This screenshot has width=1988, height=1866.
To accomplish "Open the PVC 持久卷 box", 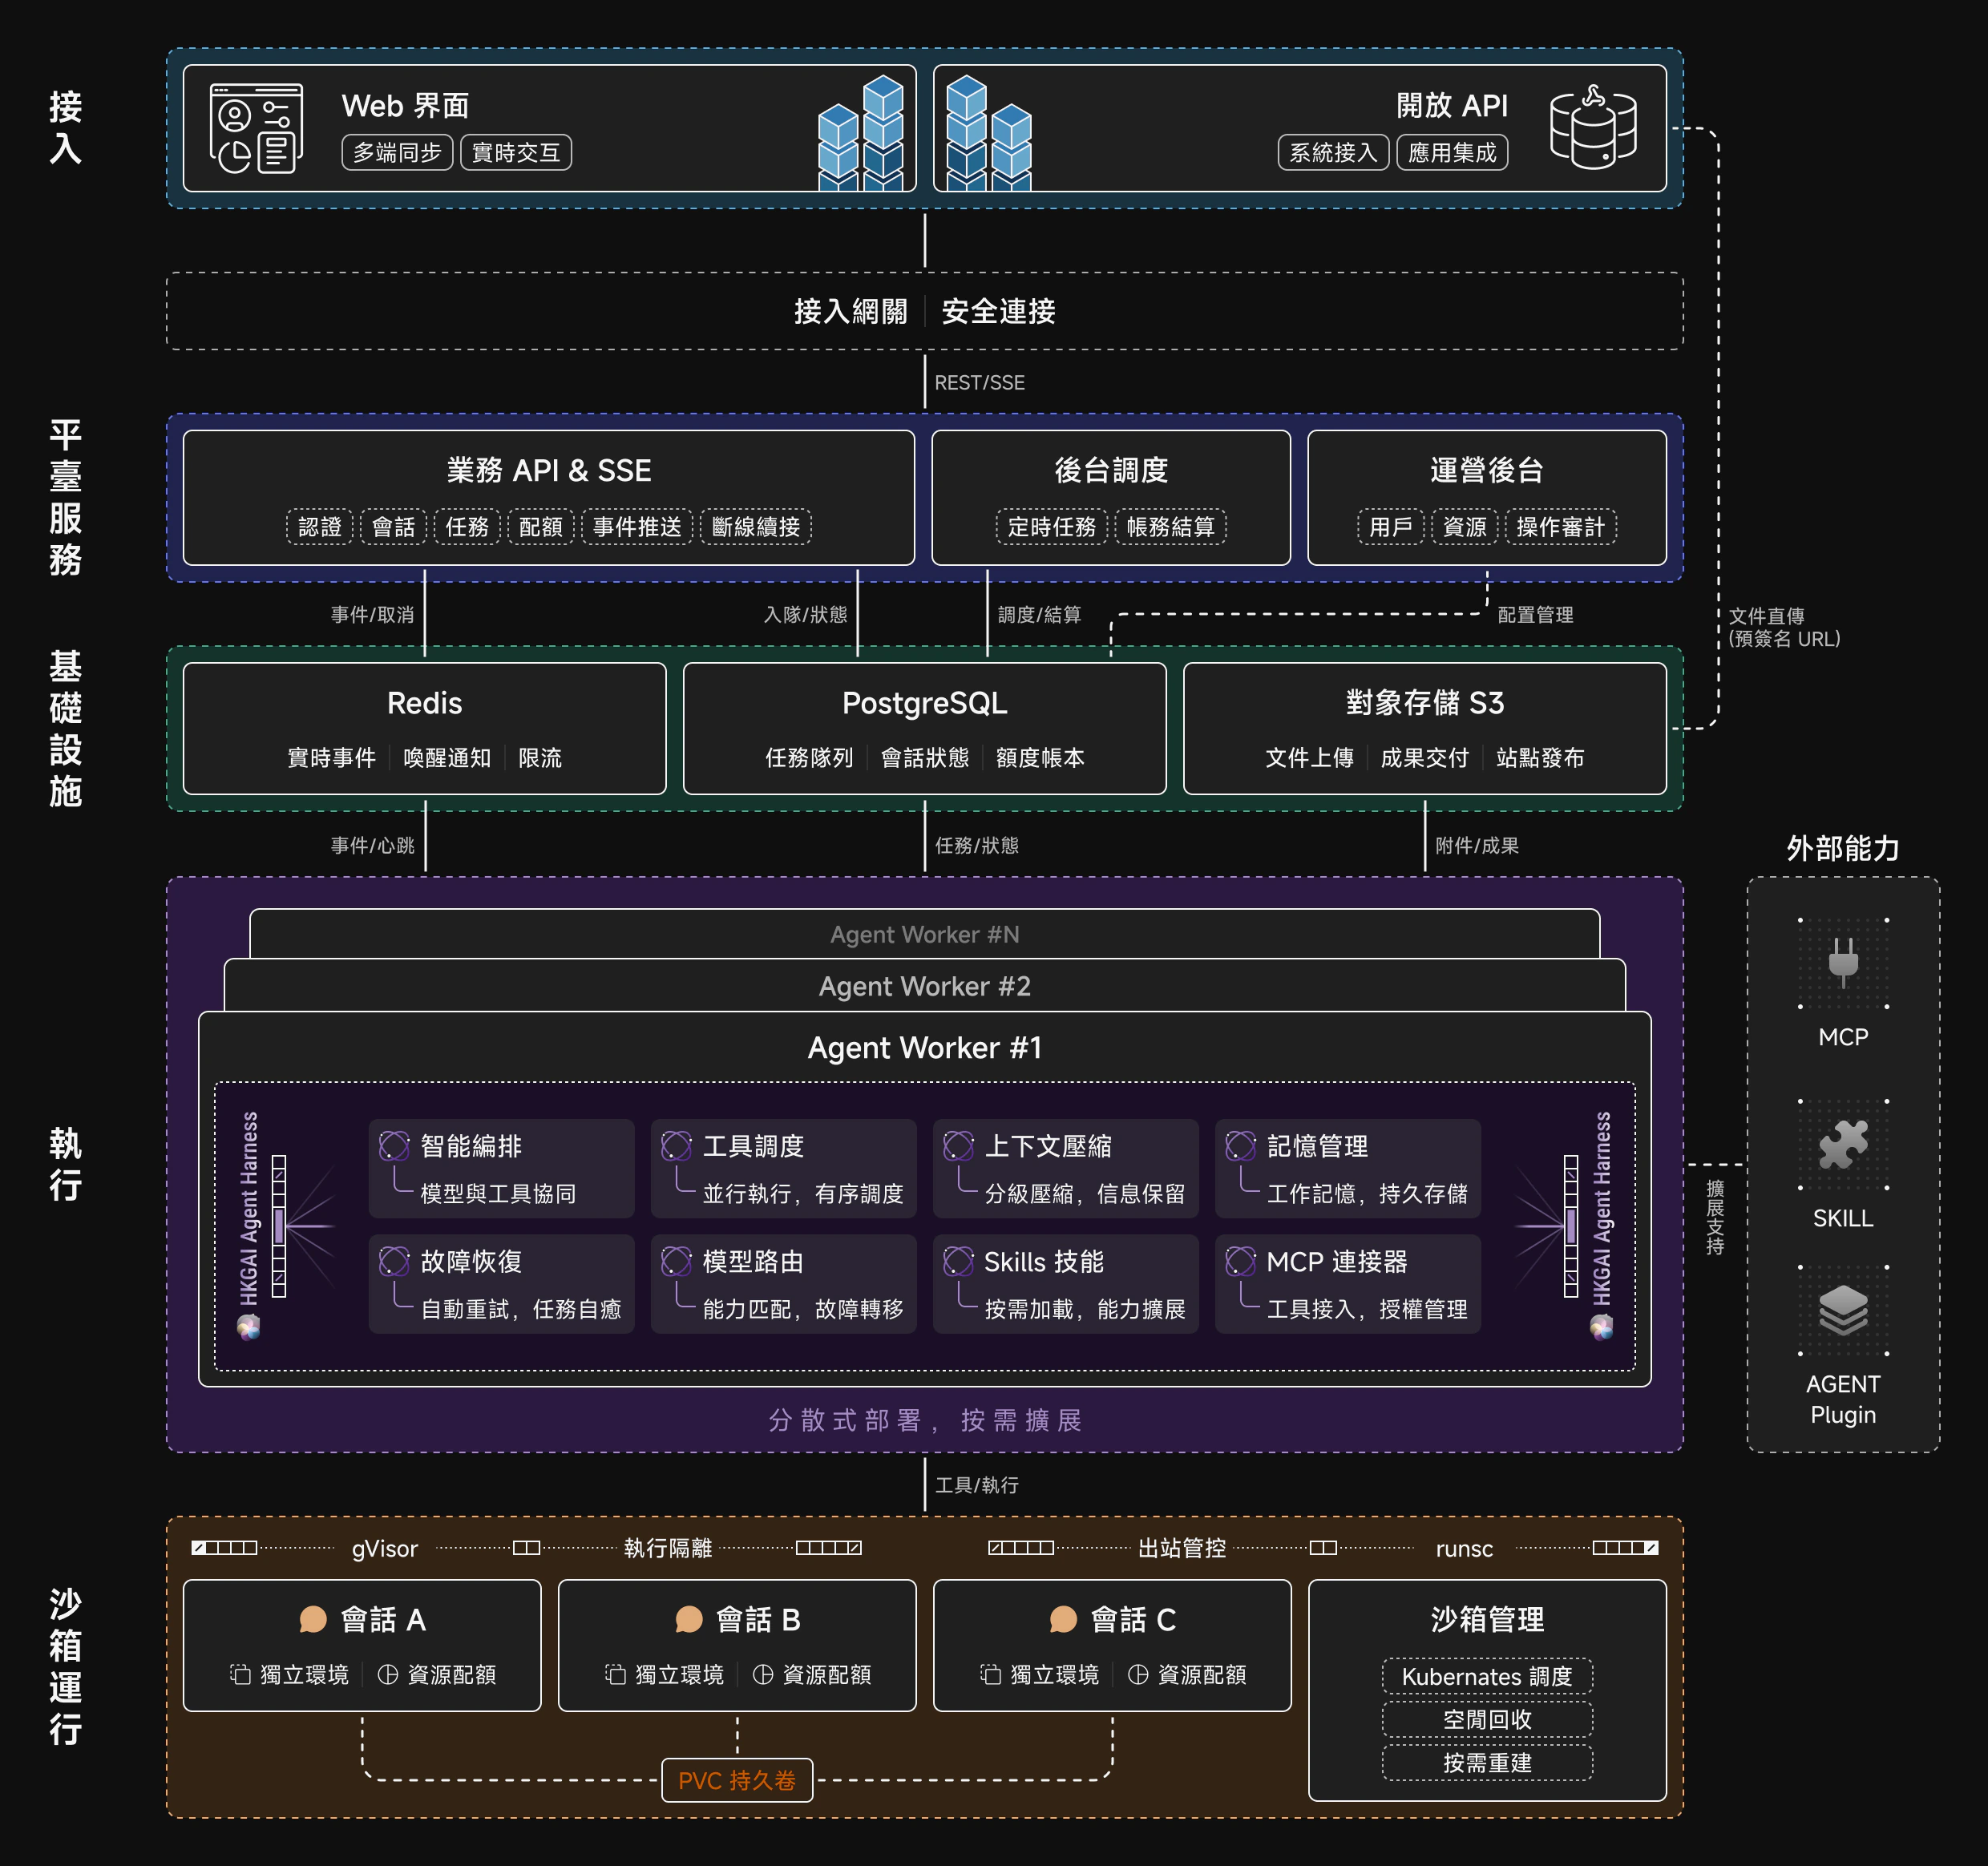I will 737,1780.
